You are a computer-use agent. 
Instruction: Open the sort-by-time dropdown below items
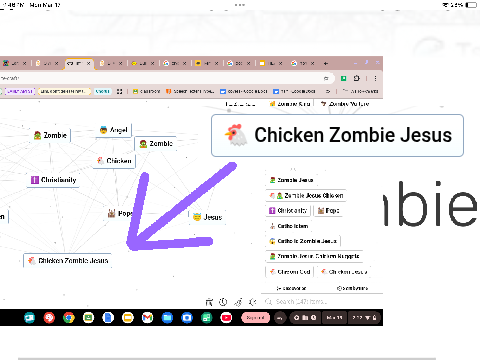352,288
